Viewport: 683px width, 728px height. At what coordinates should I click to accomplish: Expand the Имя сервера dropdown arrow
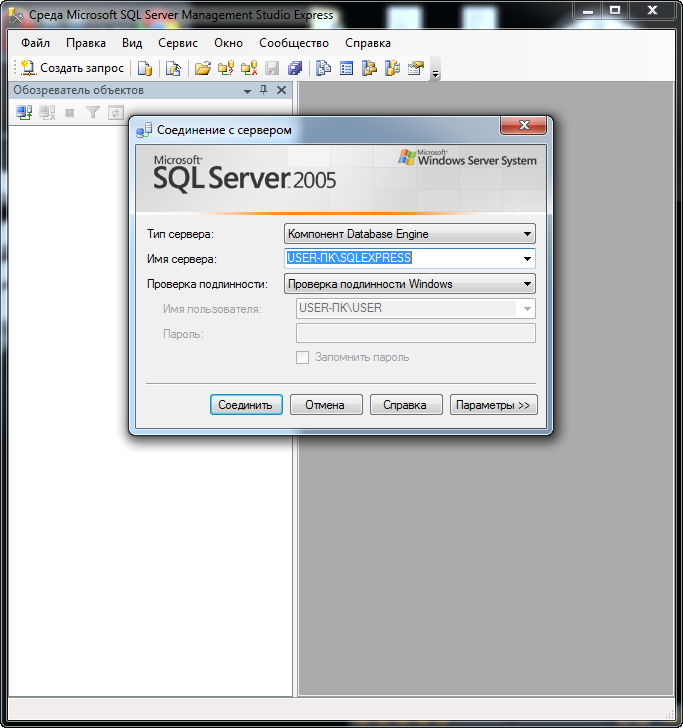point(527,259)
